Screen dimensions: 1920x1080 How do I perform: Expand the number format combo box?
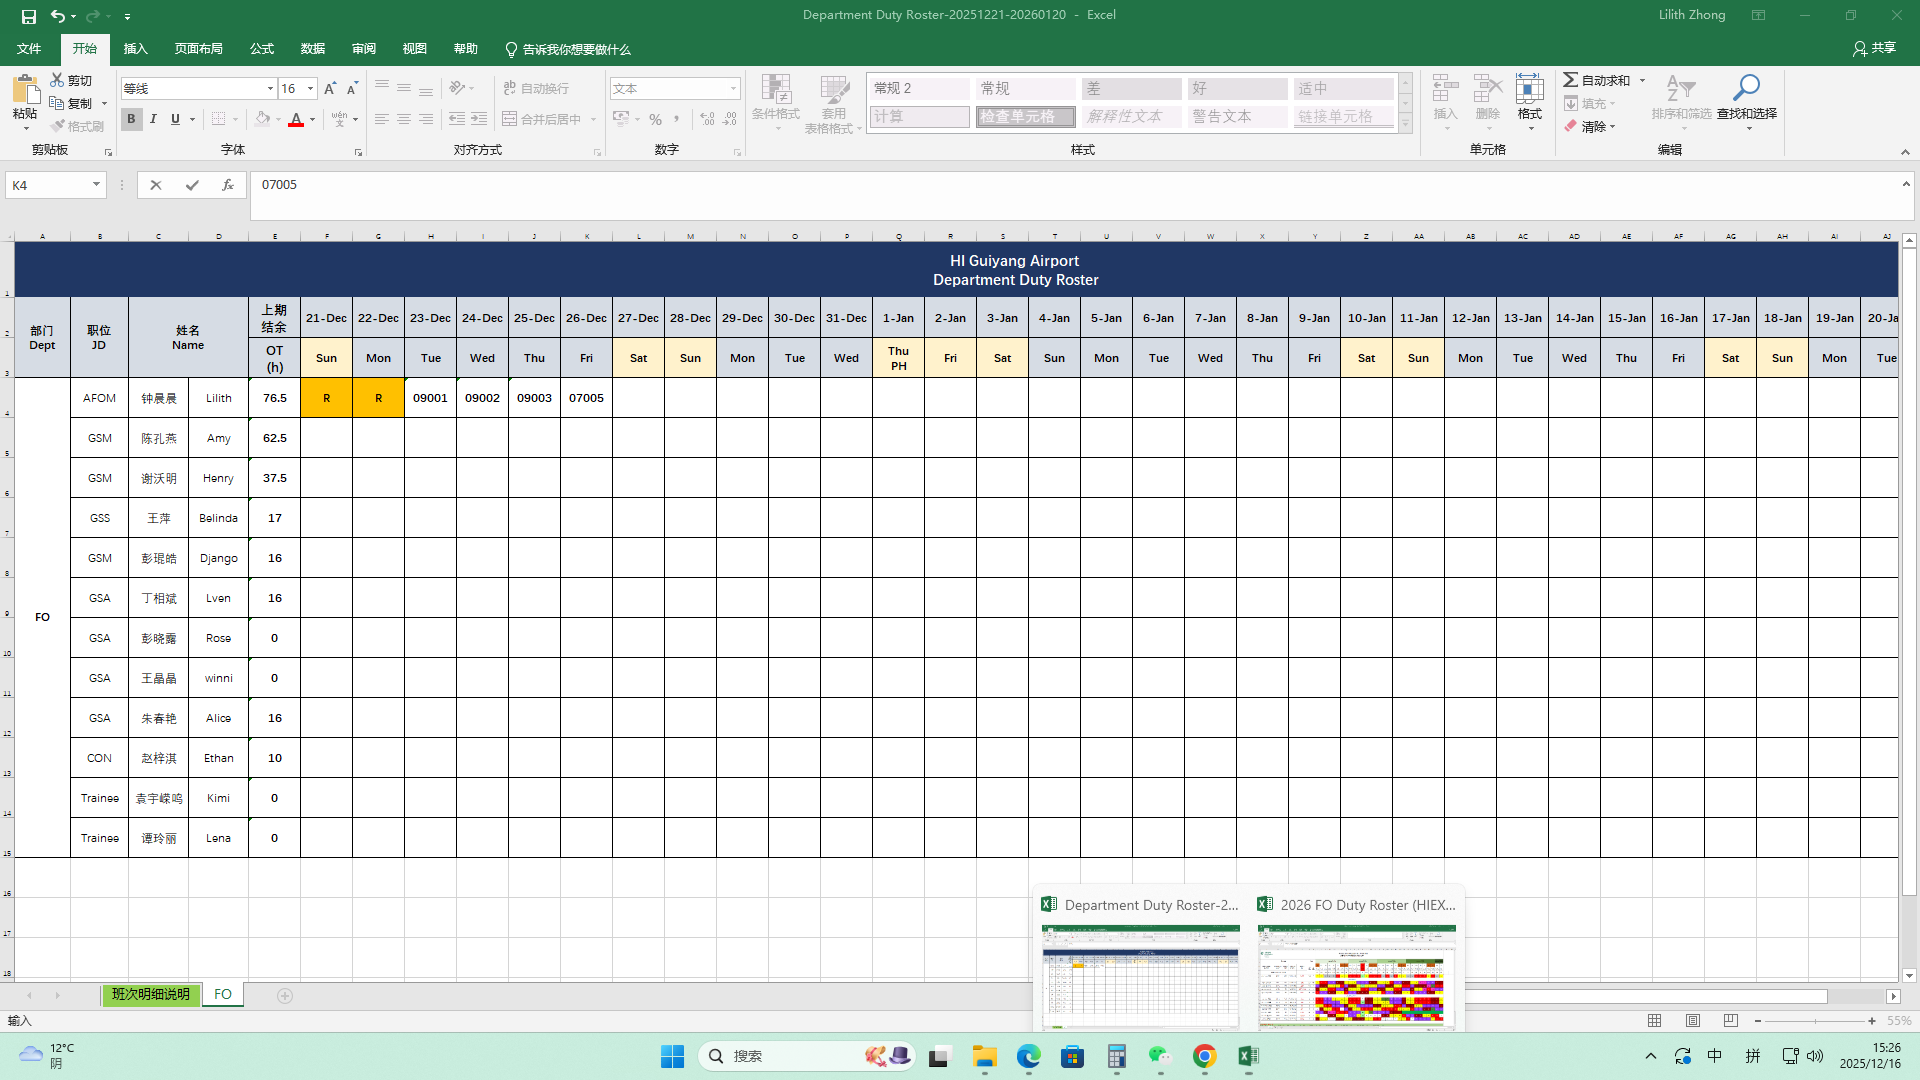pos(733,89)
